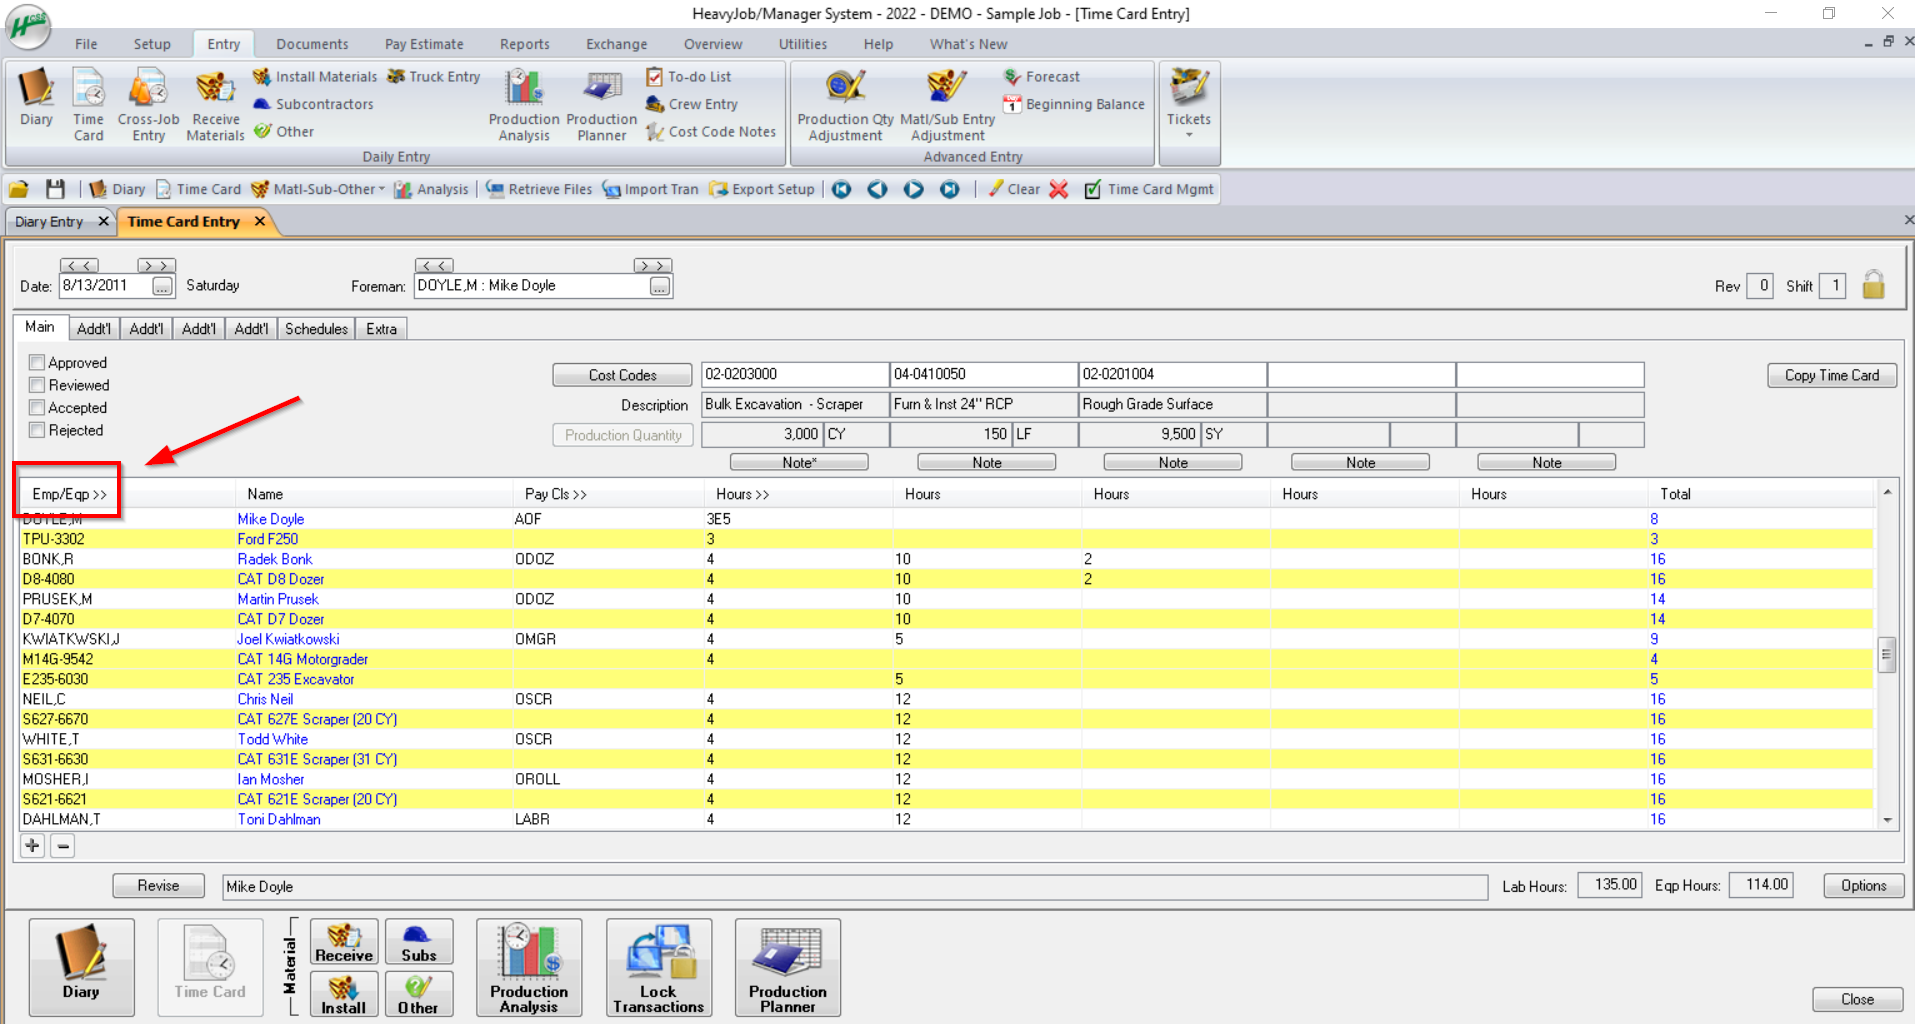Screen dimensions: 1915x1024
Task: Open Production Qty Adjustment
Action: 844,103
